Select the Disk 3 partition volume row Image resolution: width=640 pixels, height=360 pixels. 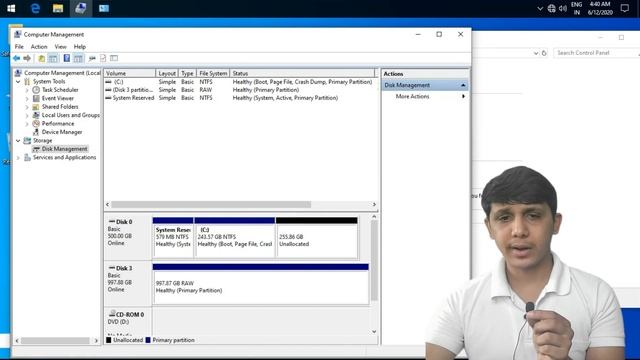click(x=240, y=90)
